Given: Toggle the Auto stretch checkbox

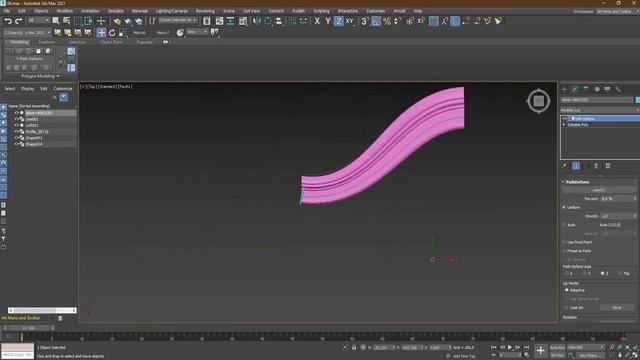Looking at the screenshot, I should pyautogui.click(x=564, y=224).
